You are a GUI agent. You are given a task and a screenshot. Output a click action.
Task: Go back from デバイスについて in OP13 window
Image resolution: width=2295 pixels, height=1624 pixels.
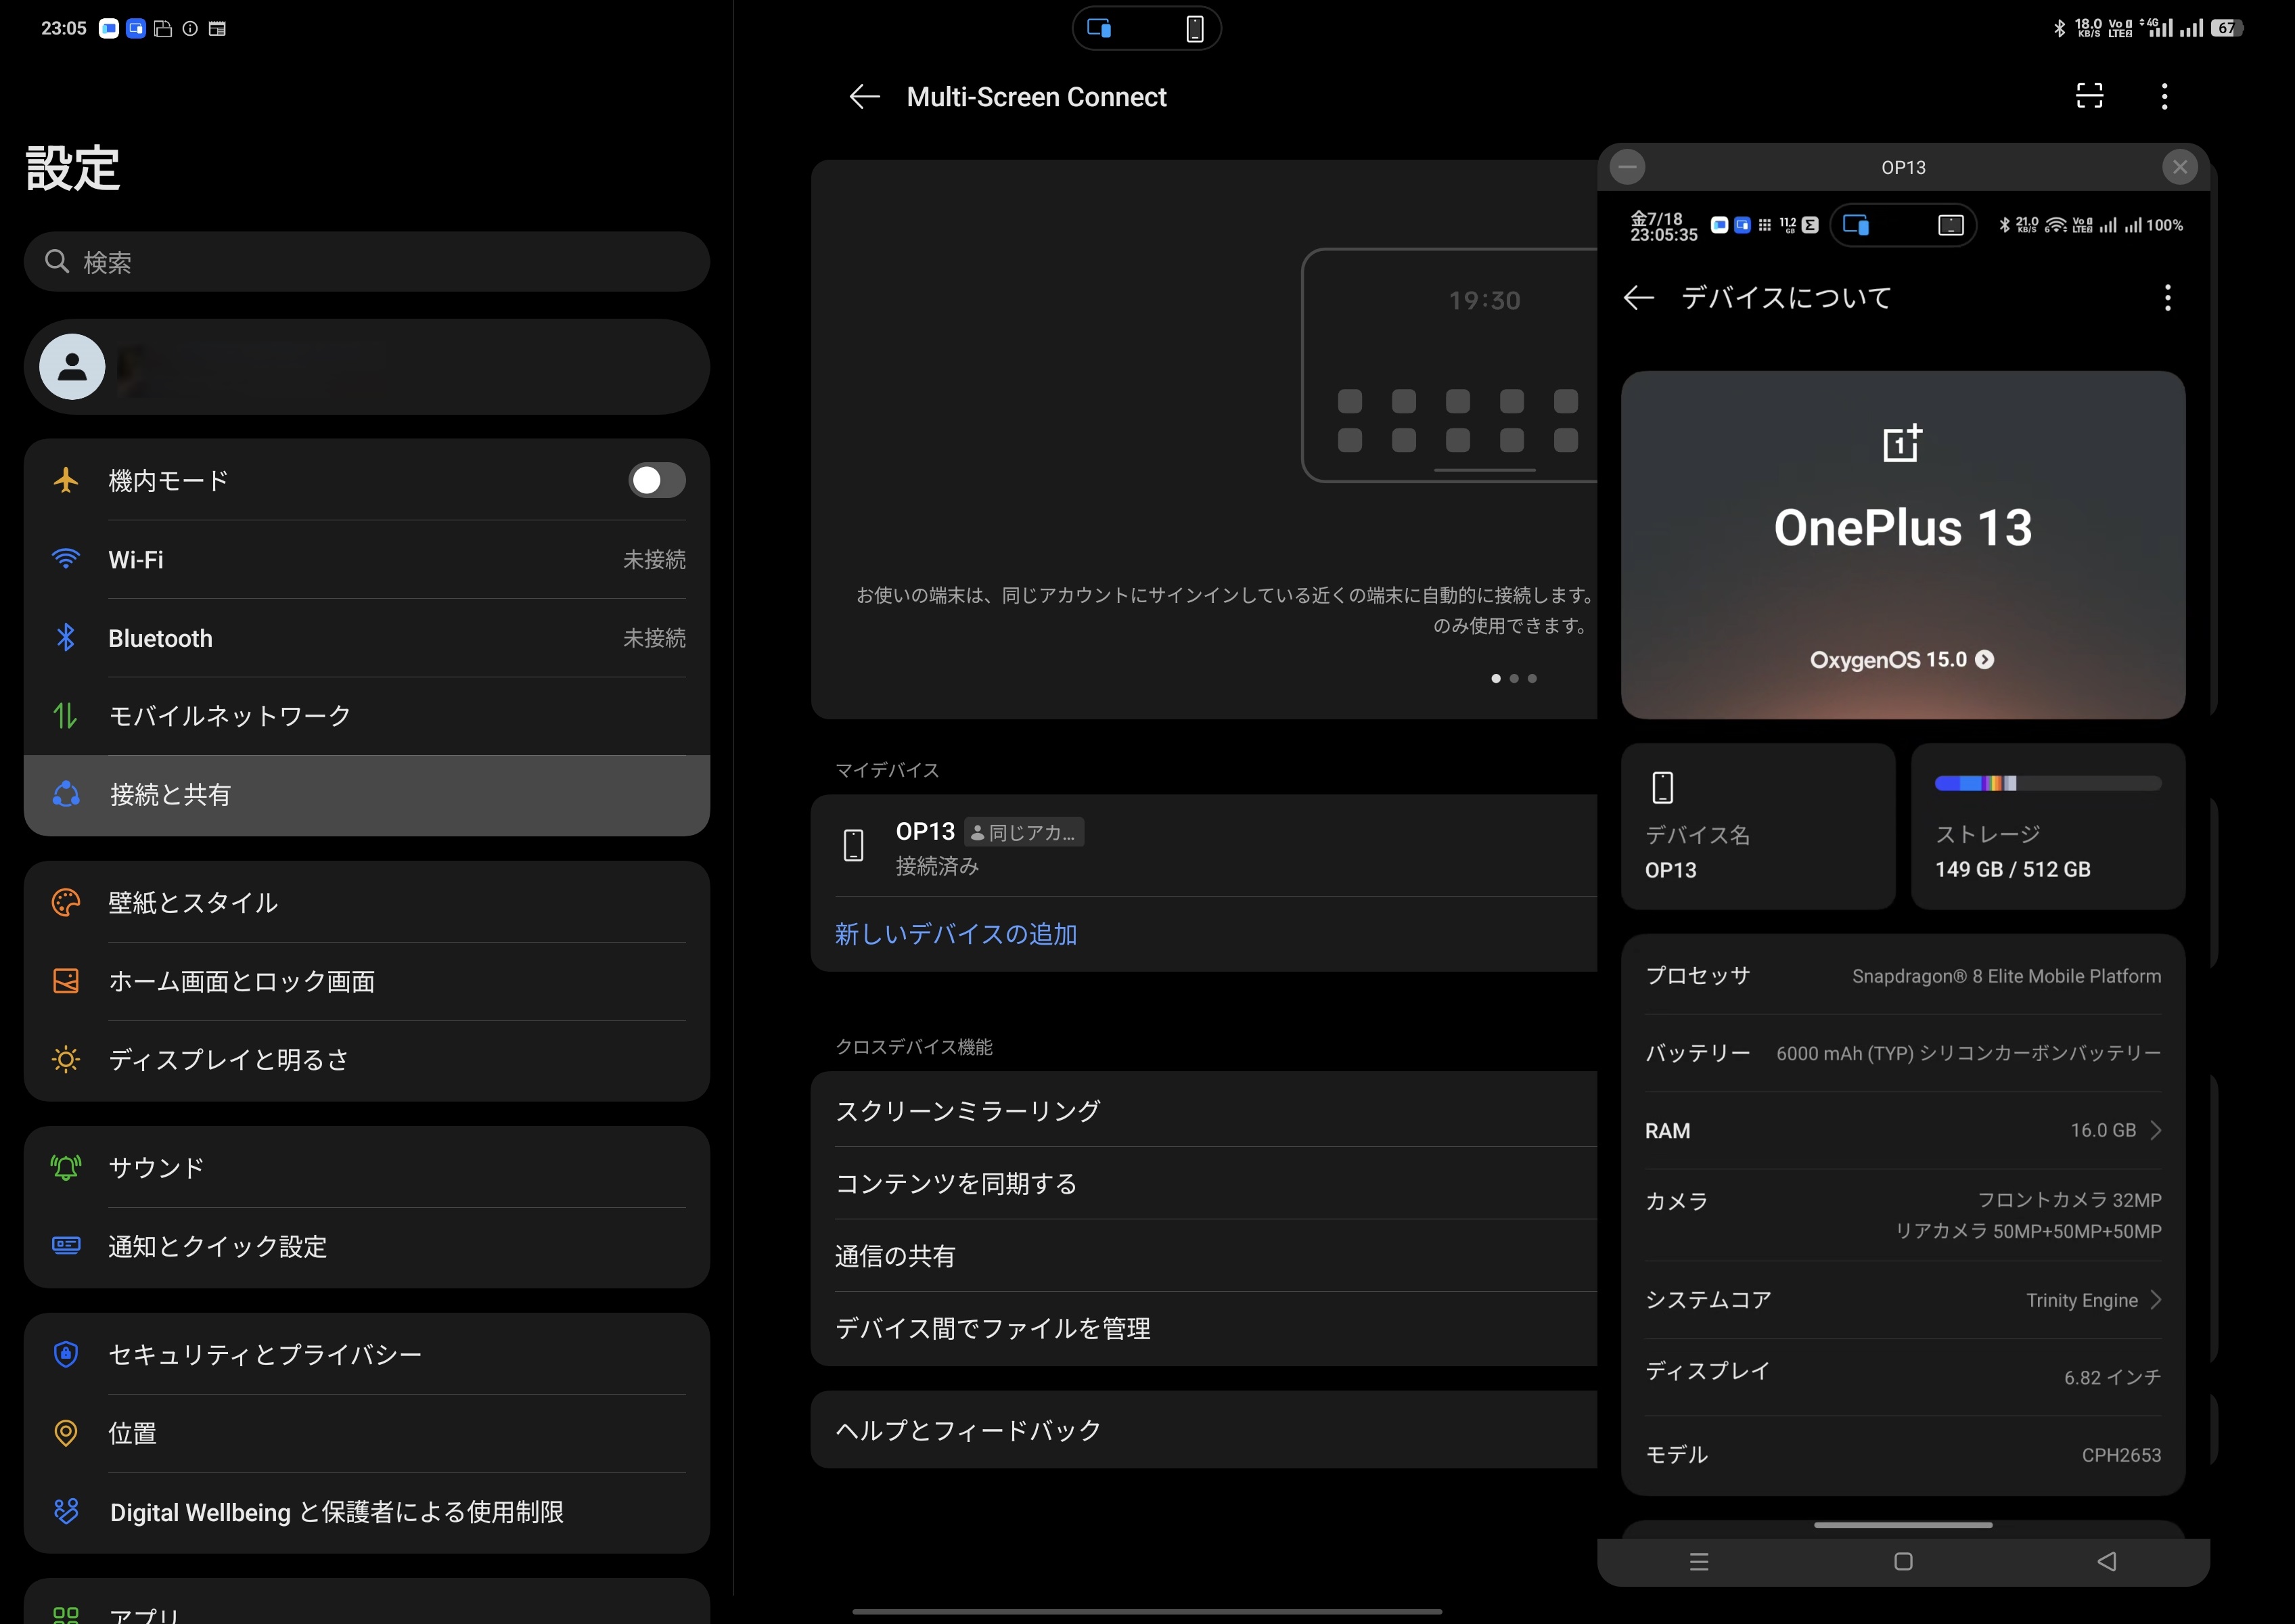click(x=1638, y=297)
